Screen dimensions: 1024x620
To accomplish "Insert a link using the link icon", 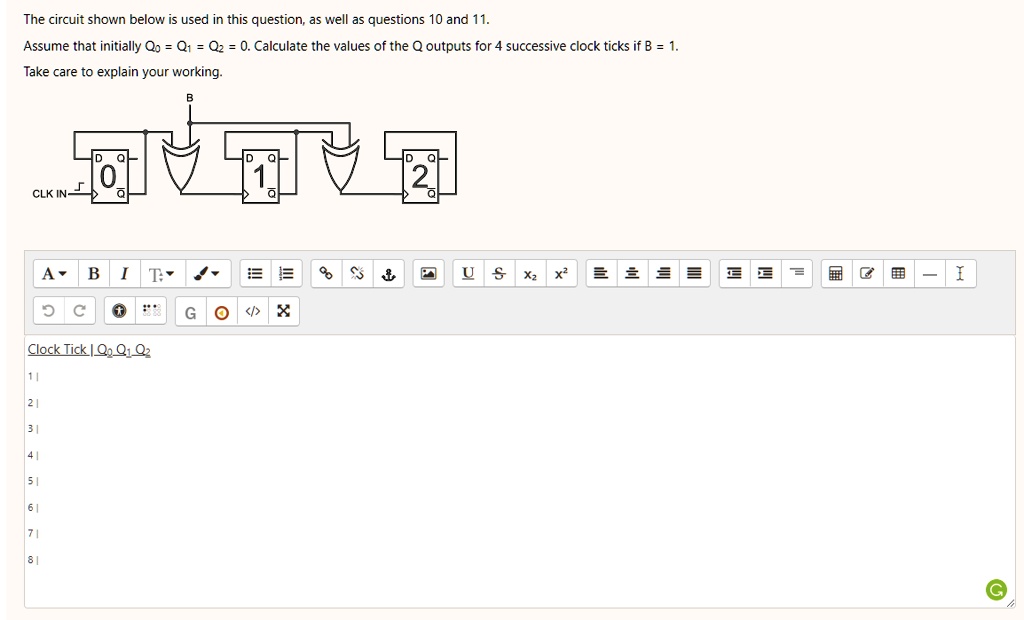I will 325,273.
